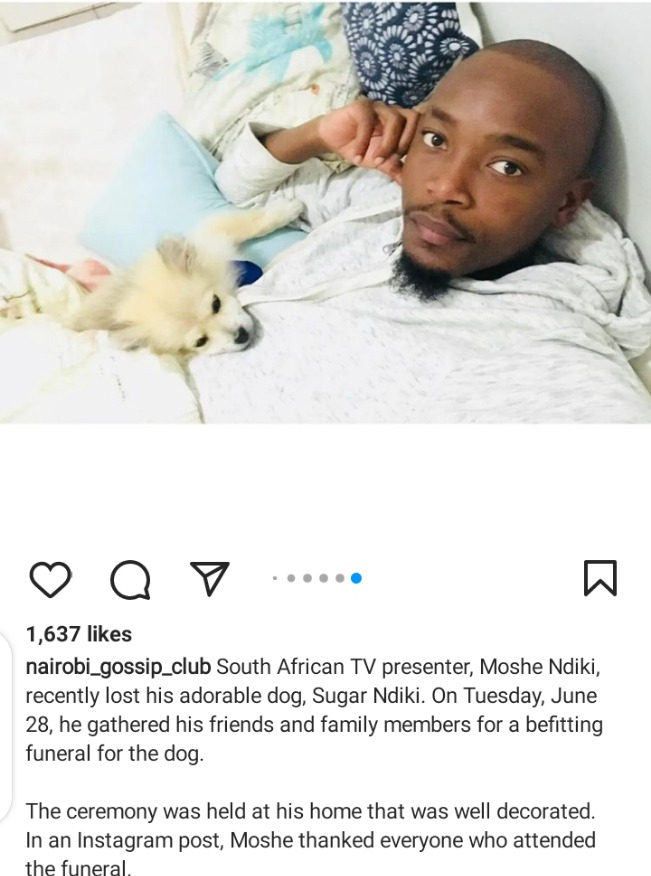
Task: Tap the caption text about Moshe Ndiki
Action: (x=313, y=710)
